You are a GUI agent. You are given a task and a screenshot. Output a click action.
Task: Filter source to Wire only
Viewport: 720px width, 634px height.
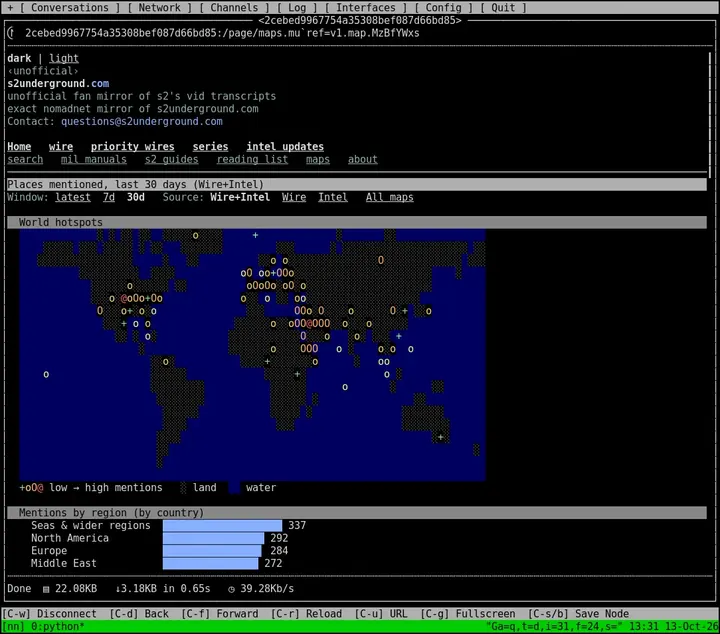[x=294, y=197]
